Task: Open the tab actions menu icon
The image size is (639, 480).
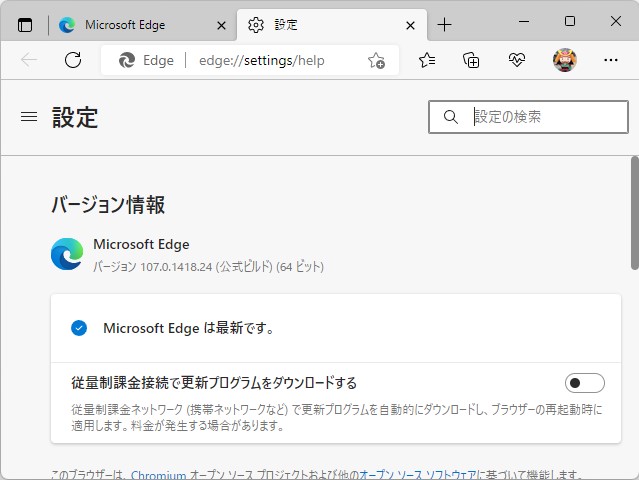Action: [x=25, y=25]
